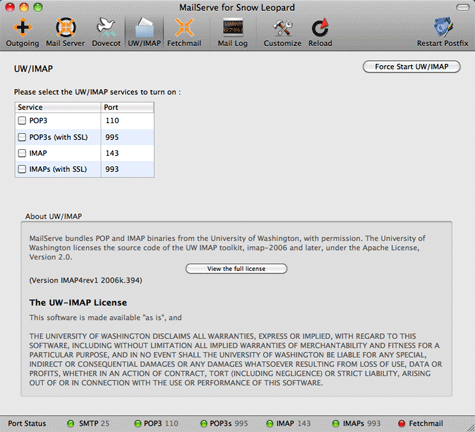
Task: Click the Reload icon
Action: (320, 32)
